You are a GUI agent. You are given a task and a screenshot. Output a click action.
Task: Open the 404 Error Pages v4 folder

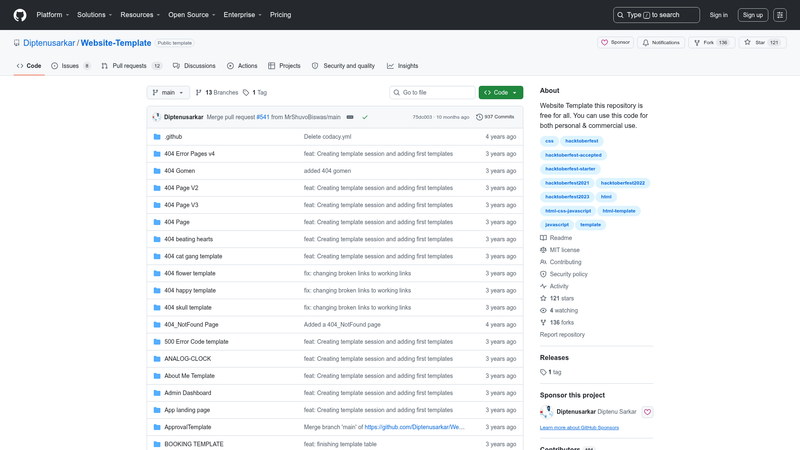[189, 154]
